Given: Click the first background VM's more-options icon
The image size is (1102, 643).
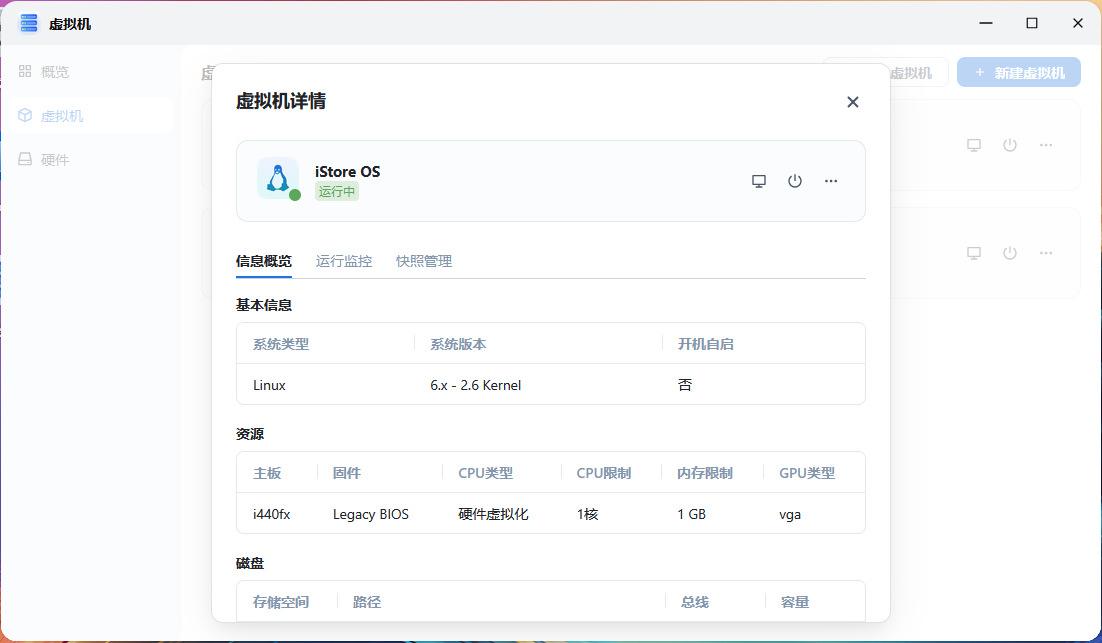Looking at the screenshot, I should 1046,145.
